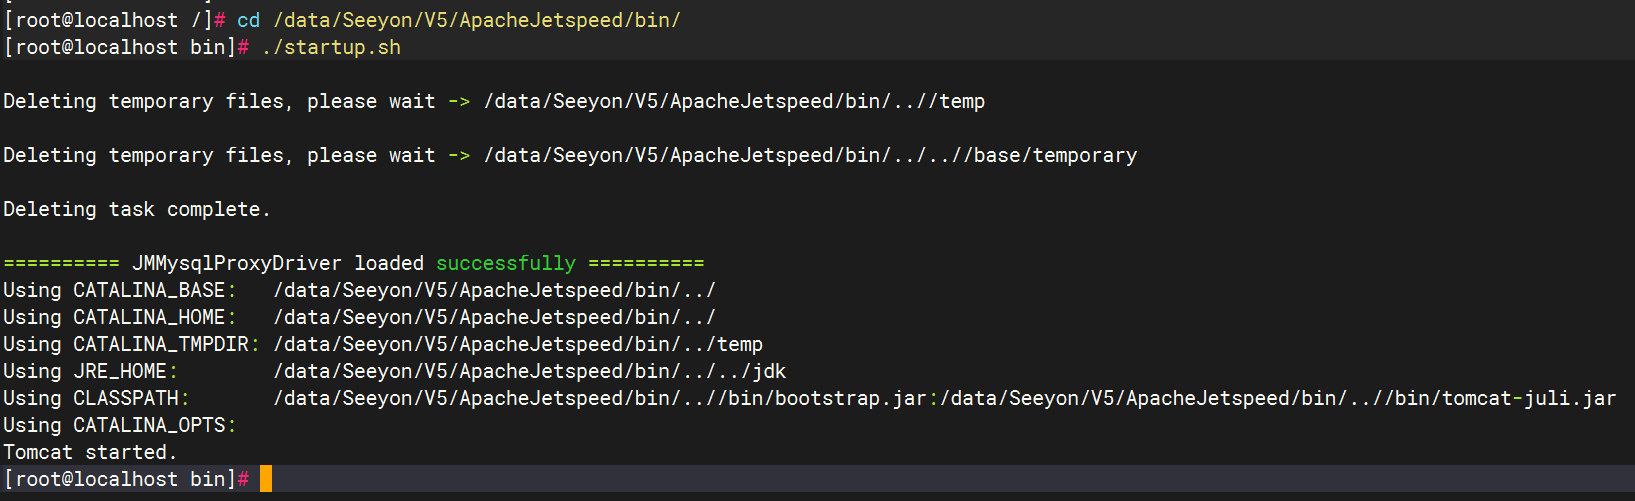1635x501 pixels.
Task: Click the path ending in 'base/temporary'
Action: coord(810,155)
